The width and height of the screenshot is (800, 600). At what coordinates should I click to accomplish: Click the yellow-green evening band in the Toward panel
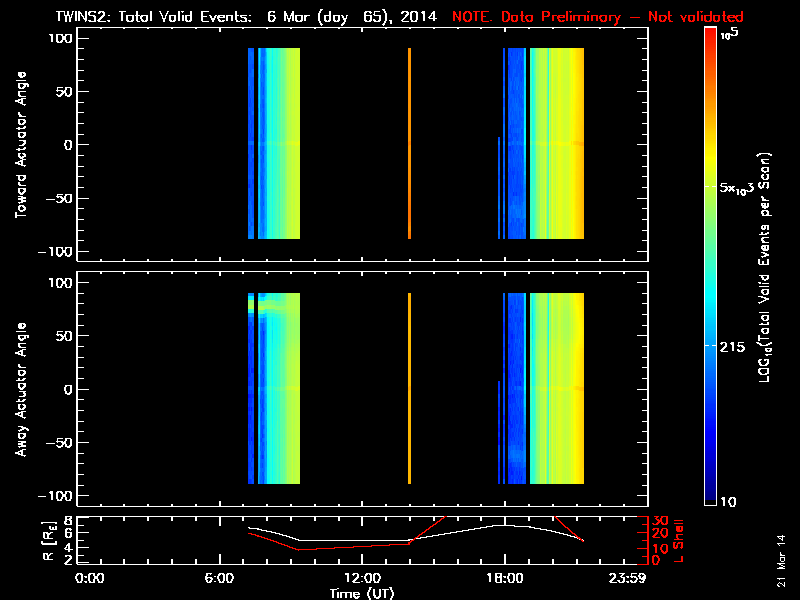pos(558,143)
